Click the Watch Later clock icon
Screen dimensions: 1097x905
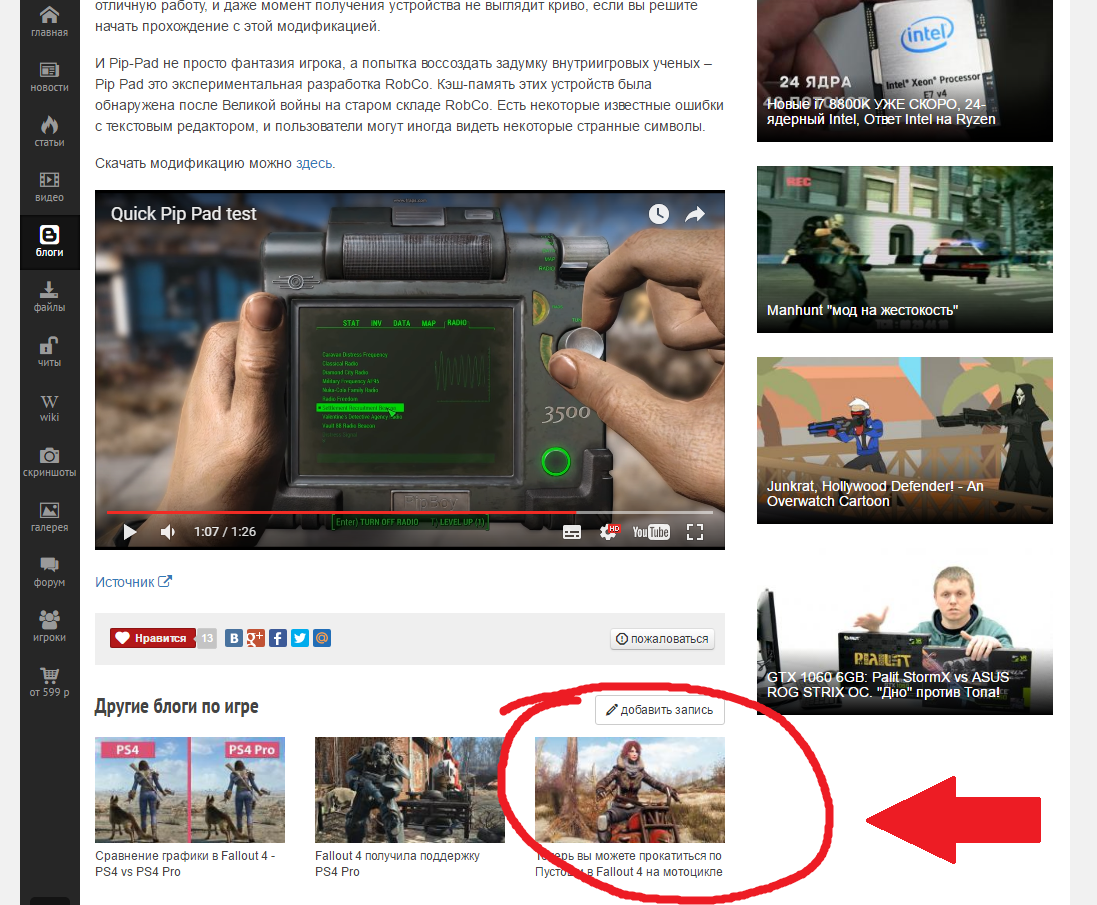pyautogui.click(x=658, y=214)
